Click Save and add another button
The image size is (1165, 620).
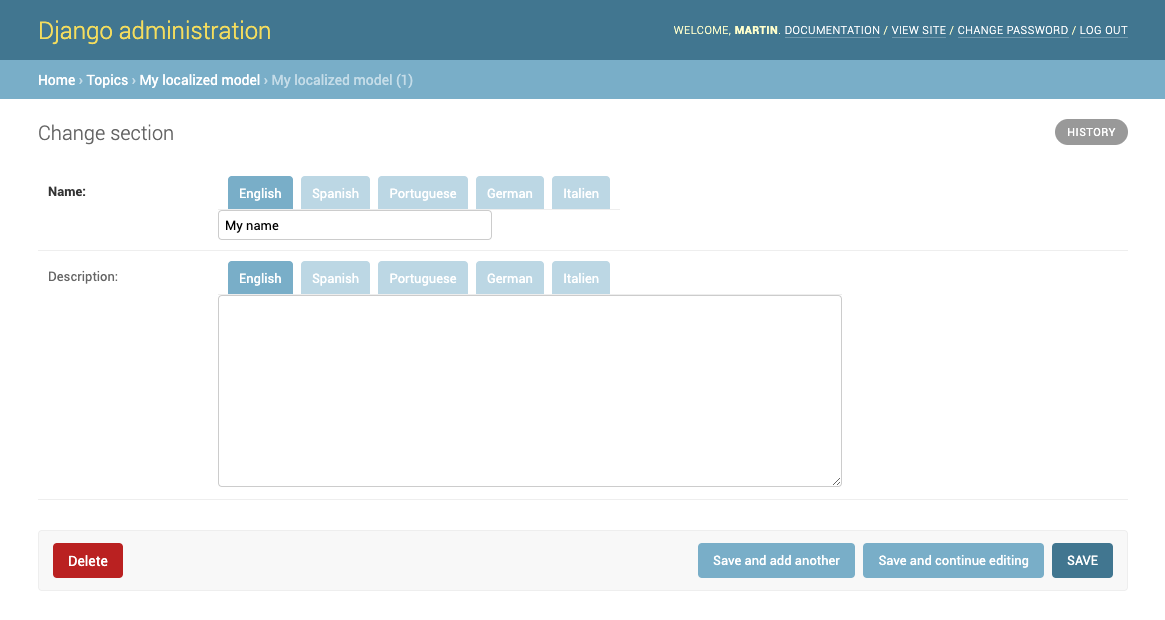(776, 561)
